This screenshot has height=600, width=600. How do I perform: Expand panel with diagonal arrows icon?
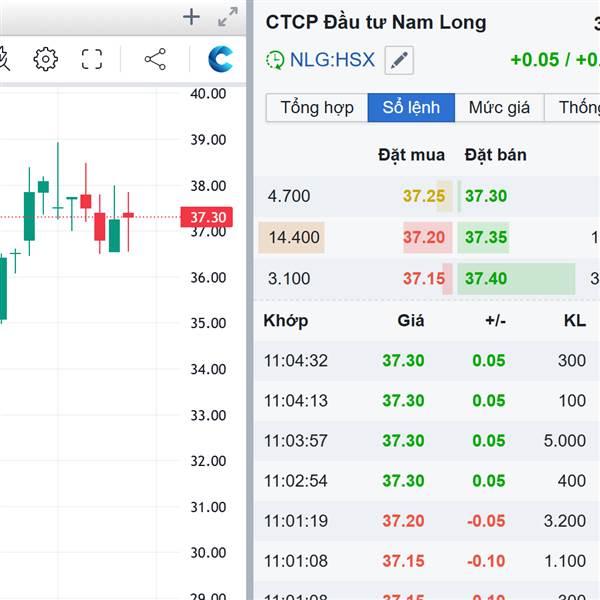coord(228,17)
